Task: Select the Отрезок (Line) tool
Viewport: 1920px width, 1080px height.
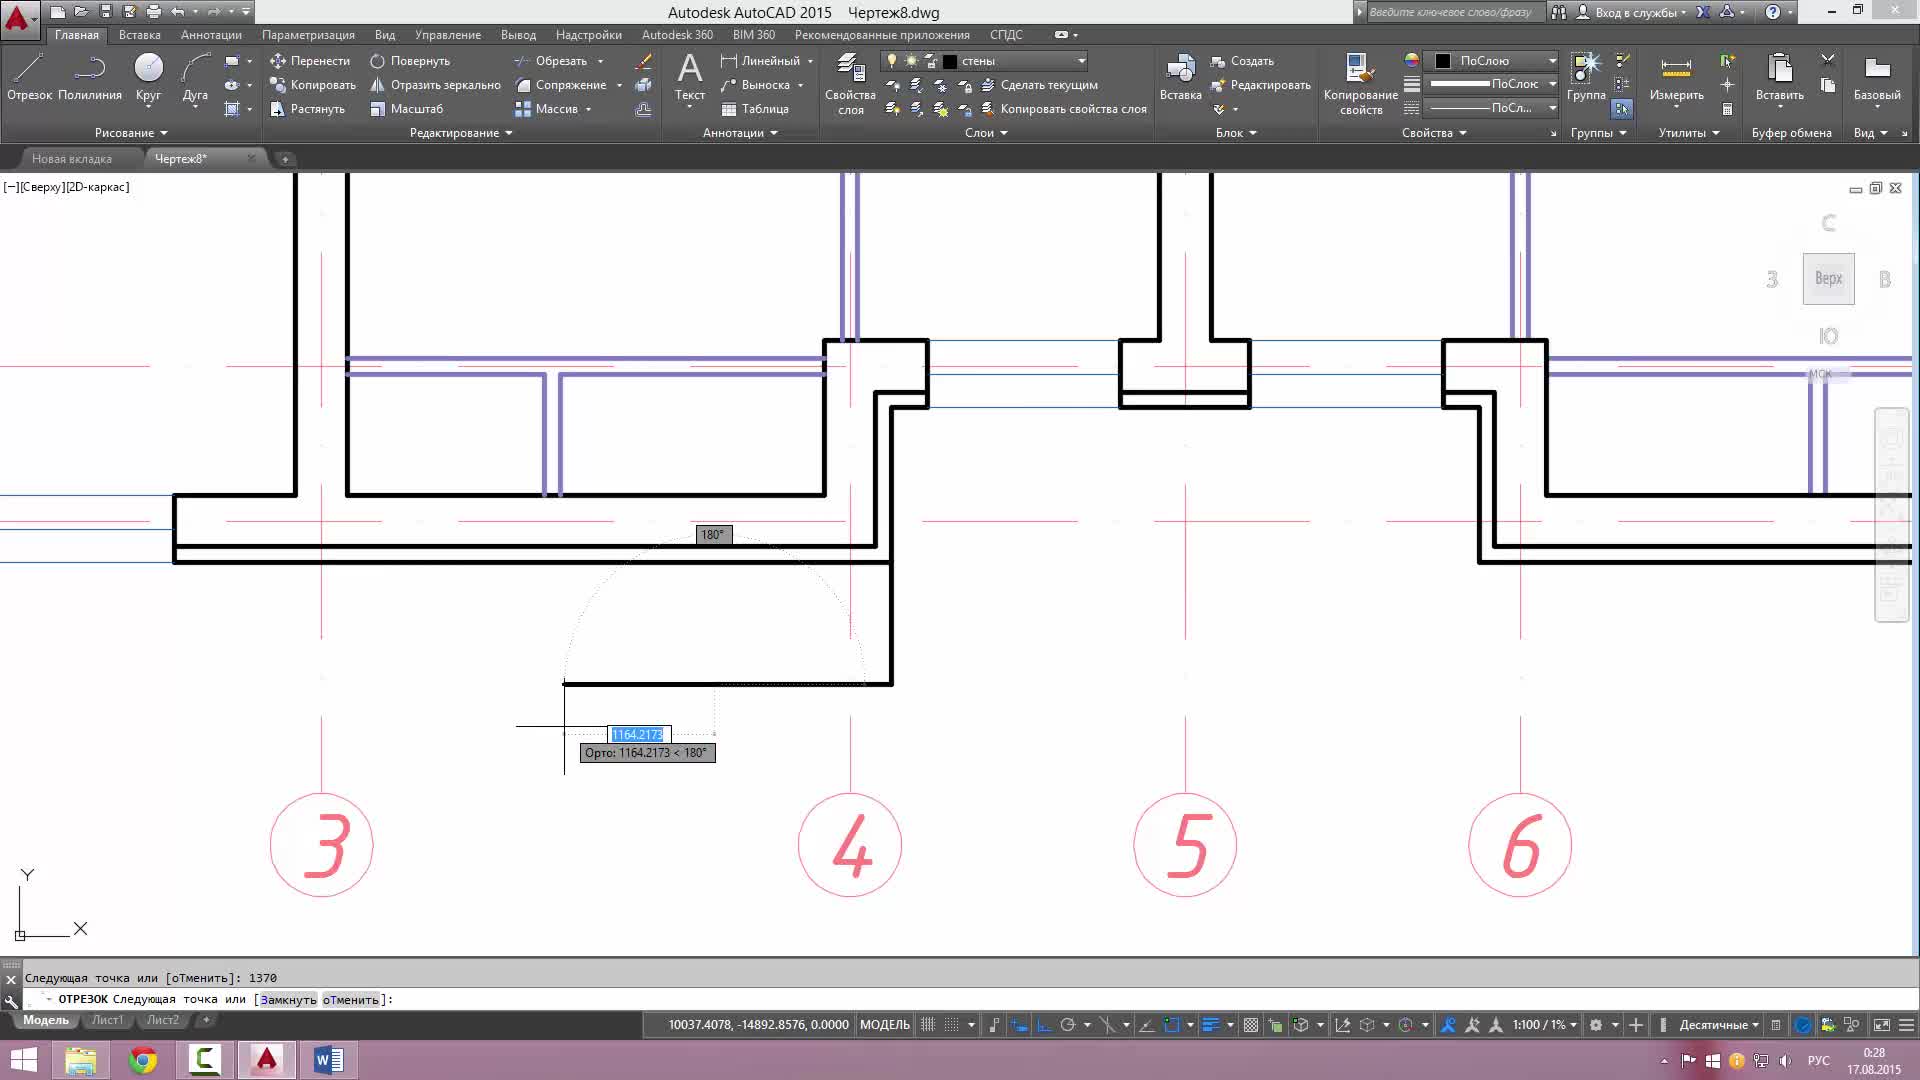Action: tap(29, 78)
